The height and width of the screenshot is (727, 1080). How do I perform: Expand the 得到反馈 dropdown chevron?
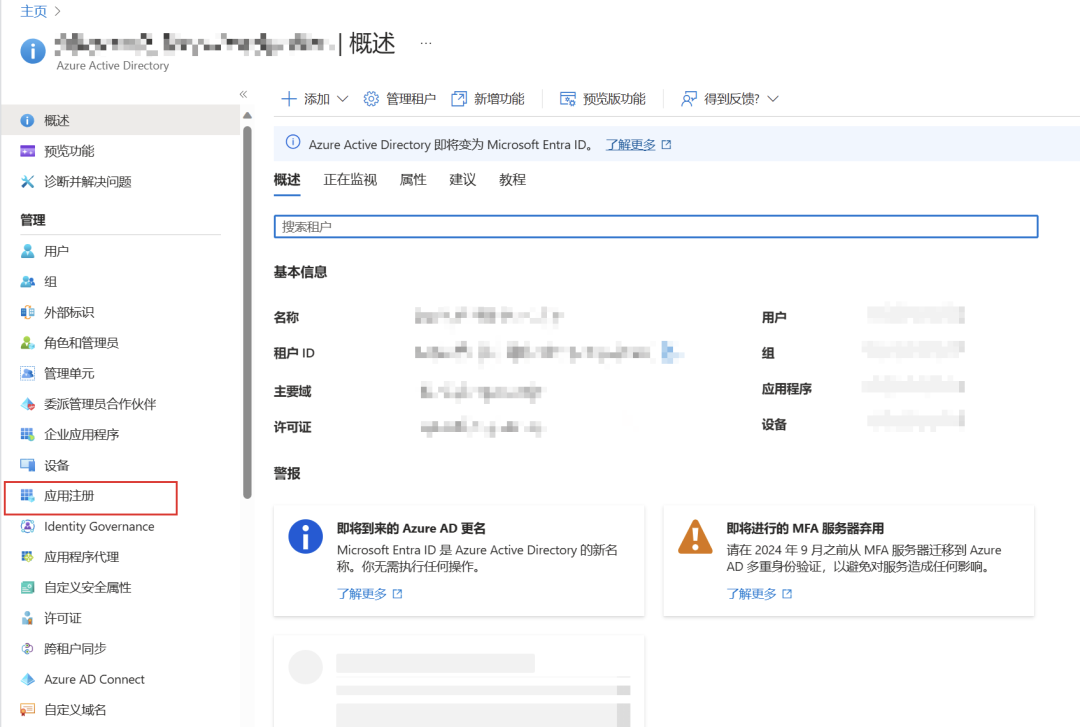click(773, 99)
